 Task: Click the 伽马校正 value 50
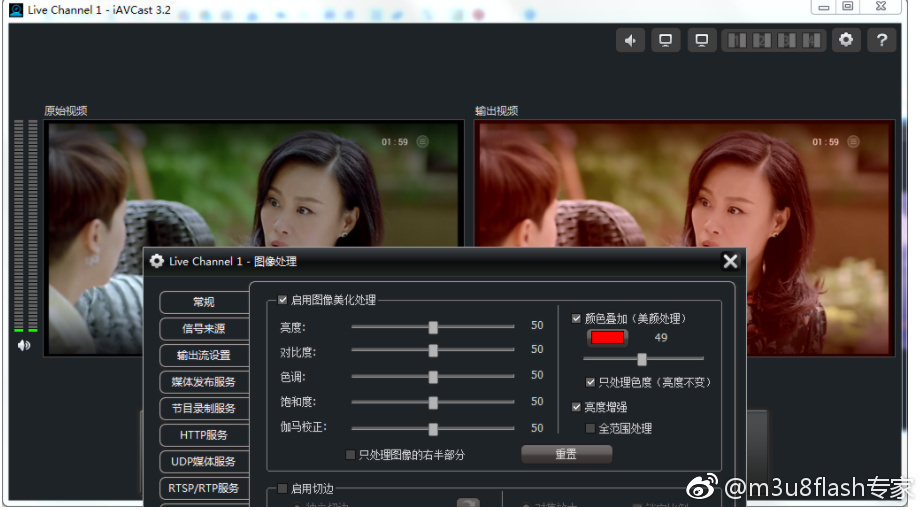537,428
